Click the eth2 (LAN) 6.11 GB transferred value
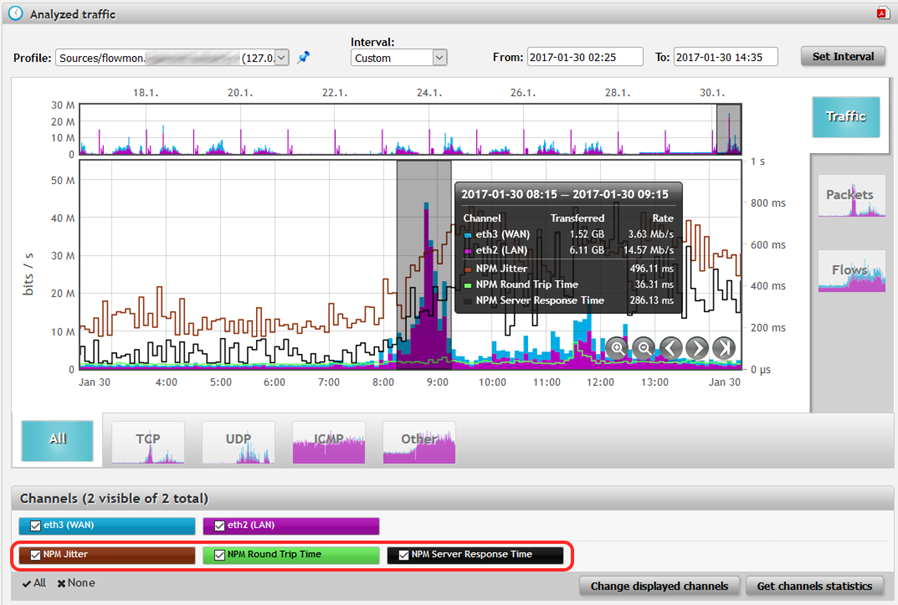 point(586,250)
